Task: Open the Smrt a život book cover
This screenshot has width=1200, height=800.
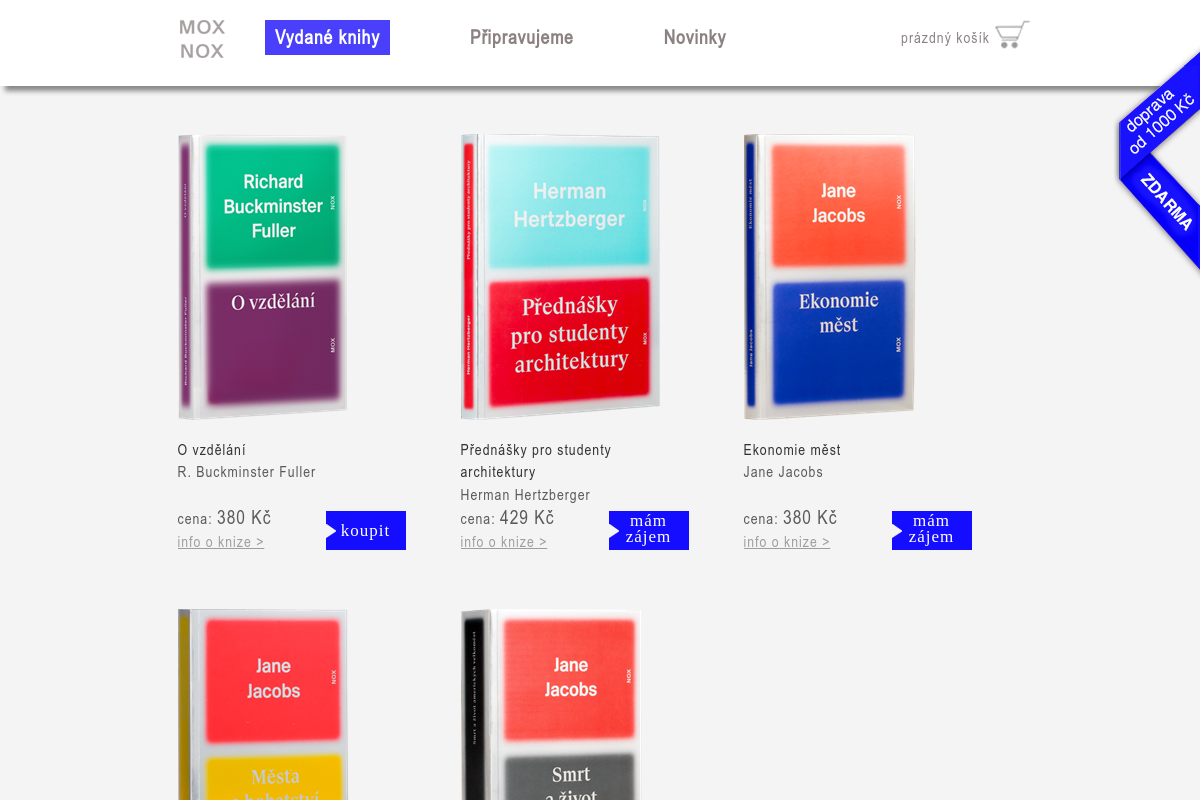Action: [552, 705]
